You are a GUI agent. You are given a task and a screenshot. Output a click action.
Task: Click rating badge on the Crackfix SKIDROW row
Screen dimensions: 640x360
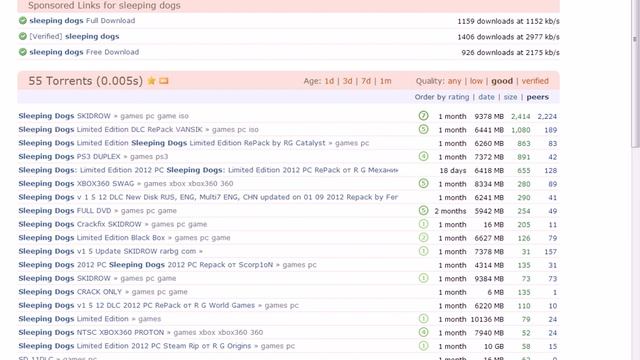[424, 224]
